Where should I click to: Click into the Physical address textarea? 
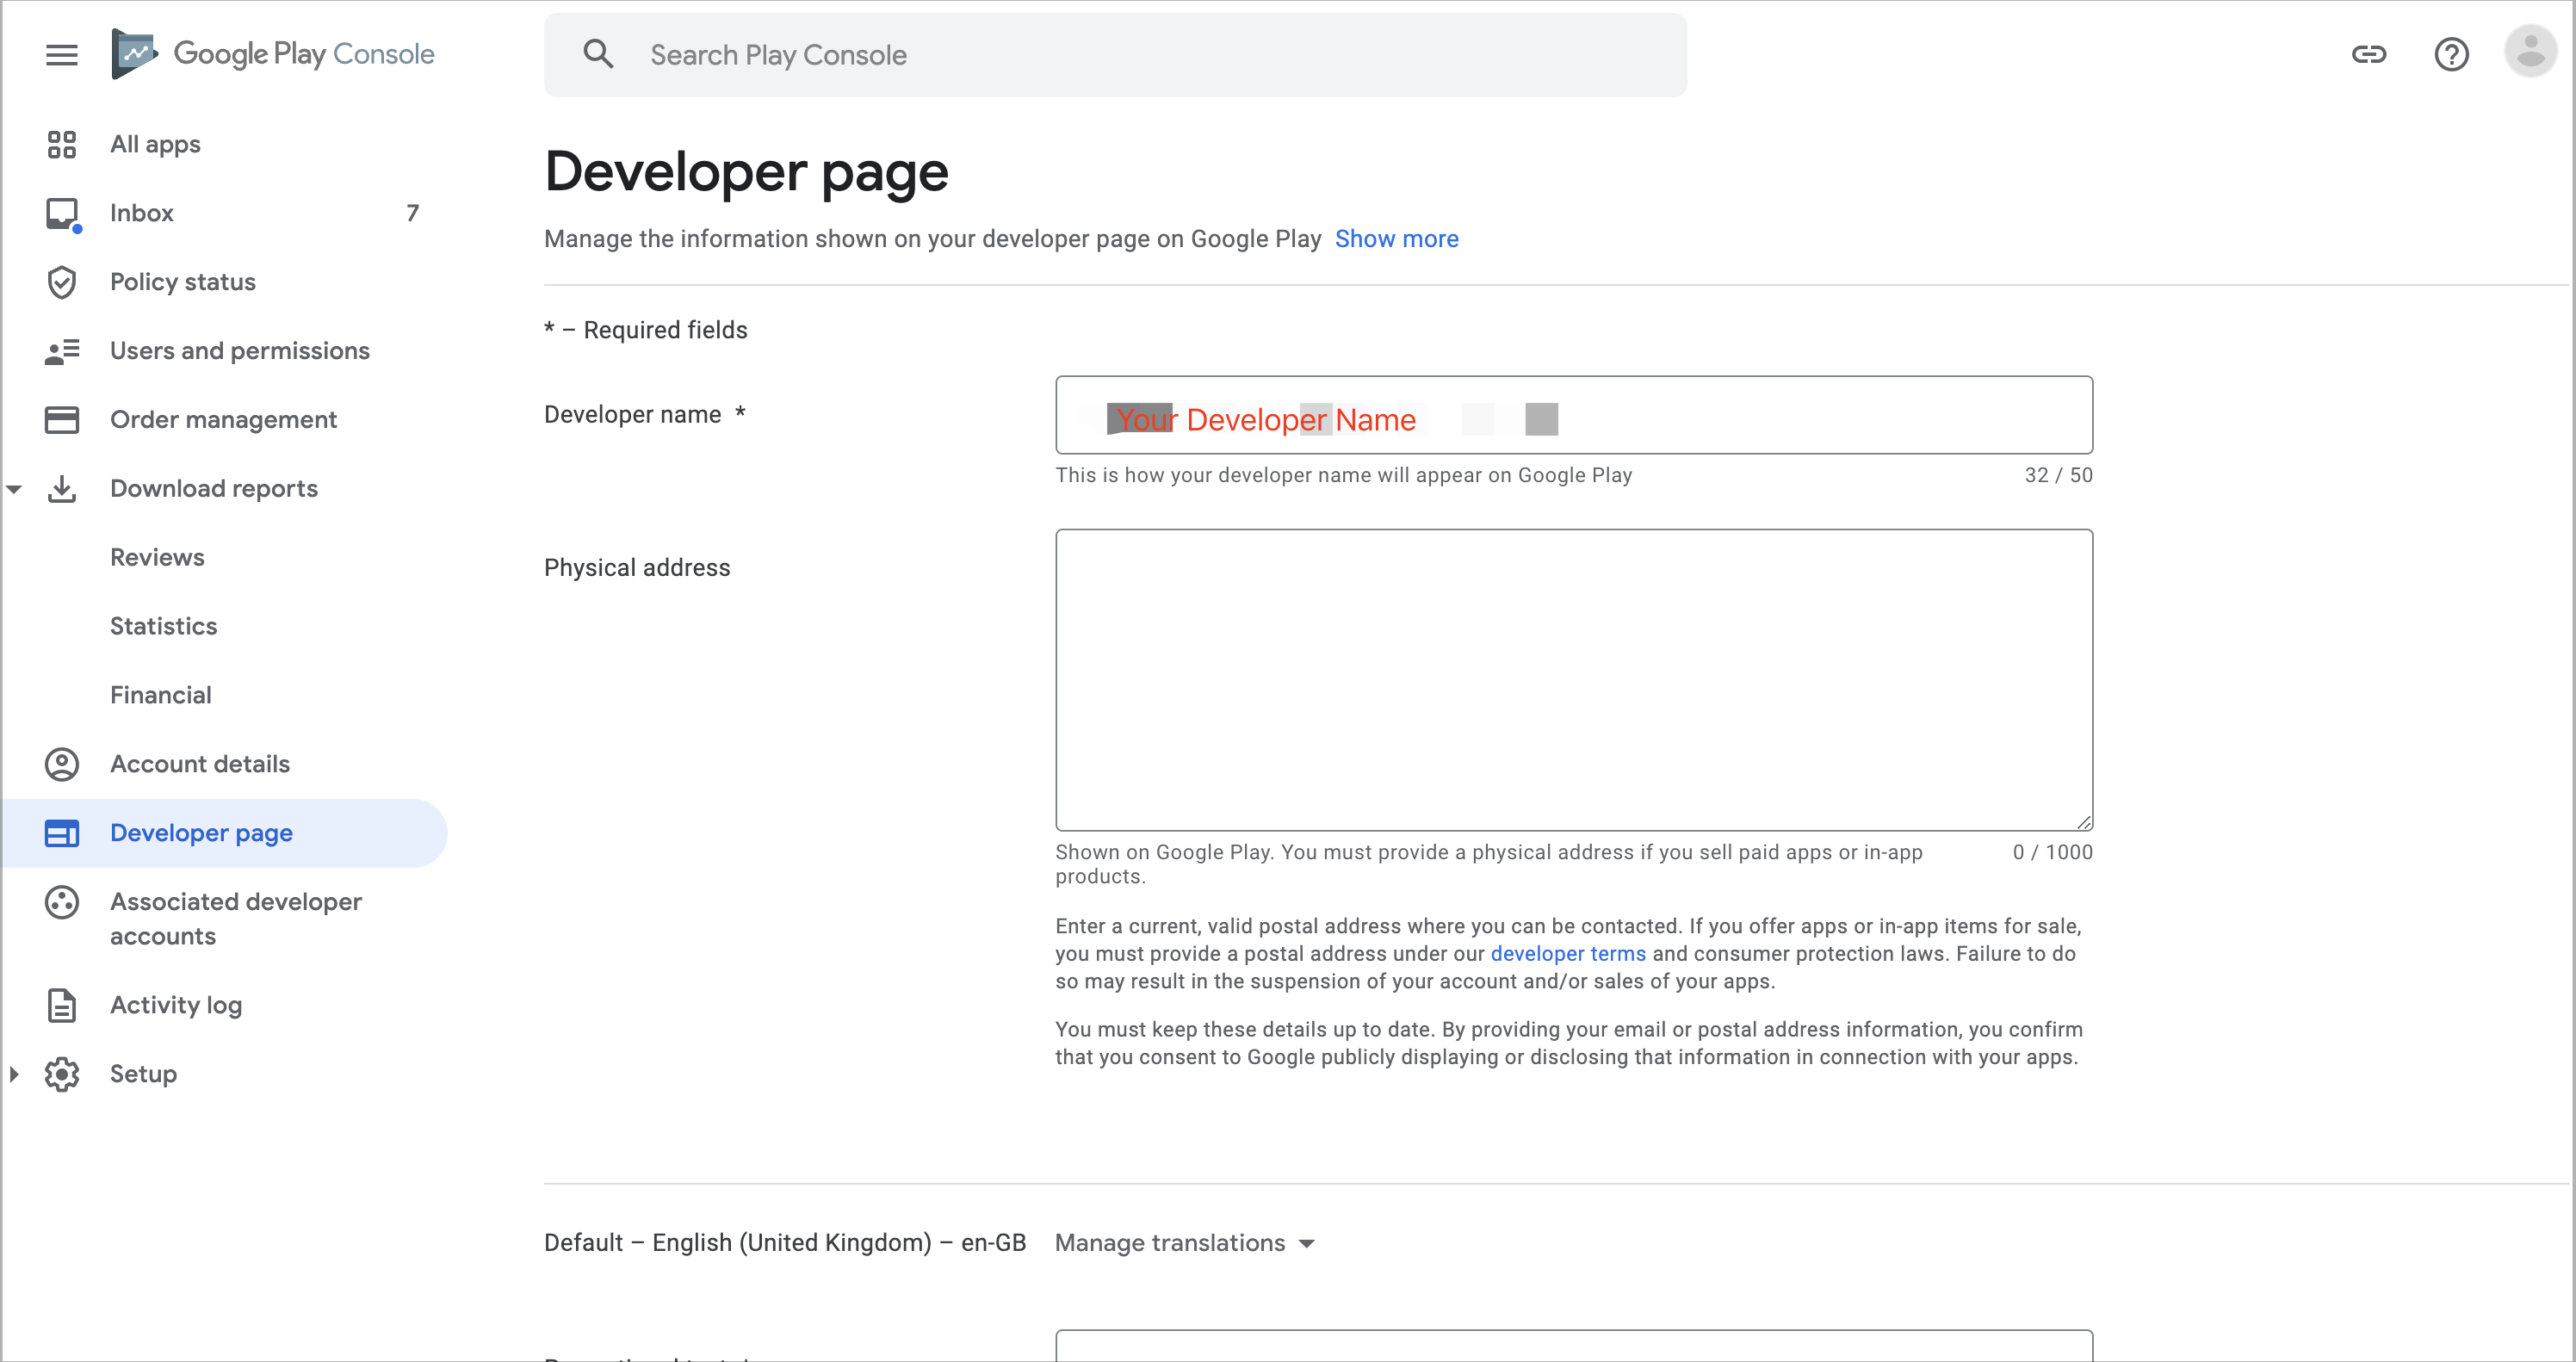point(1573,680)
